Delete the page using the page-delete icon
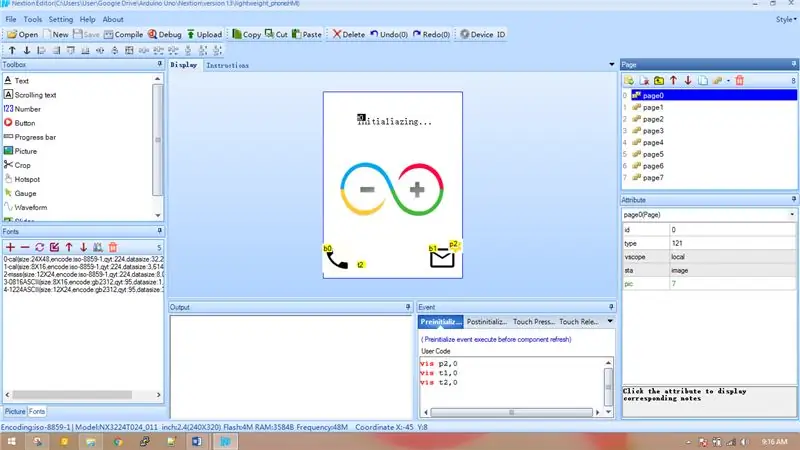 click(x=644, y=81)
